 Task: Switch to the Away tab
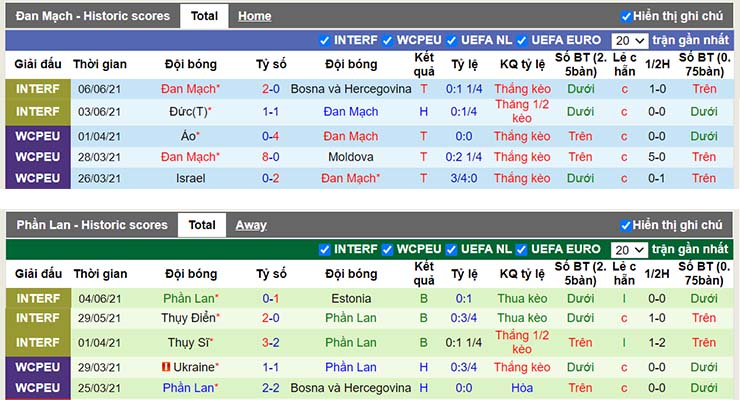click(x=251, y=225)
